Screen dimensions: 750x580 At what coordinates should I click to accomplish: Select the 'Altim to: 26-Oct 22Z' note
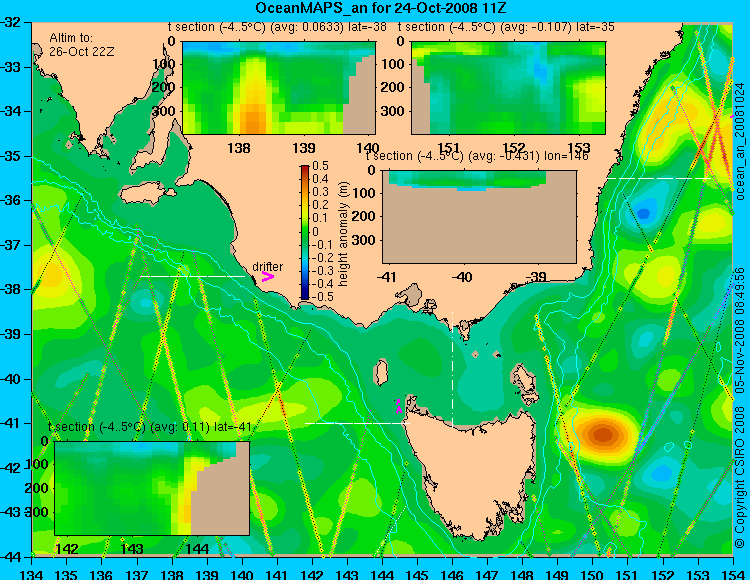click(x=82, y=44)
